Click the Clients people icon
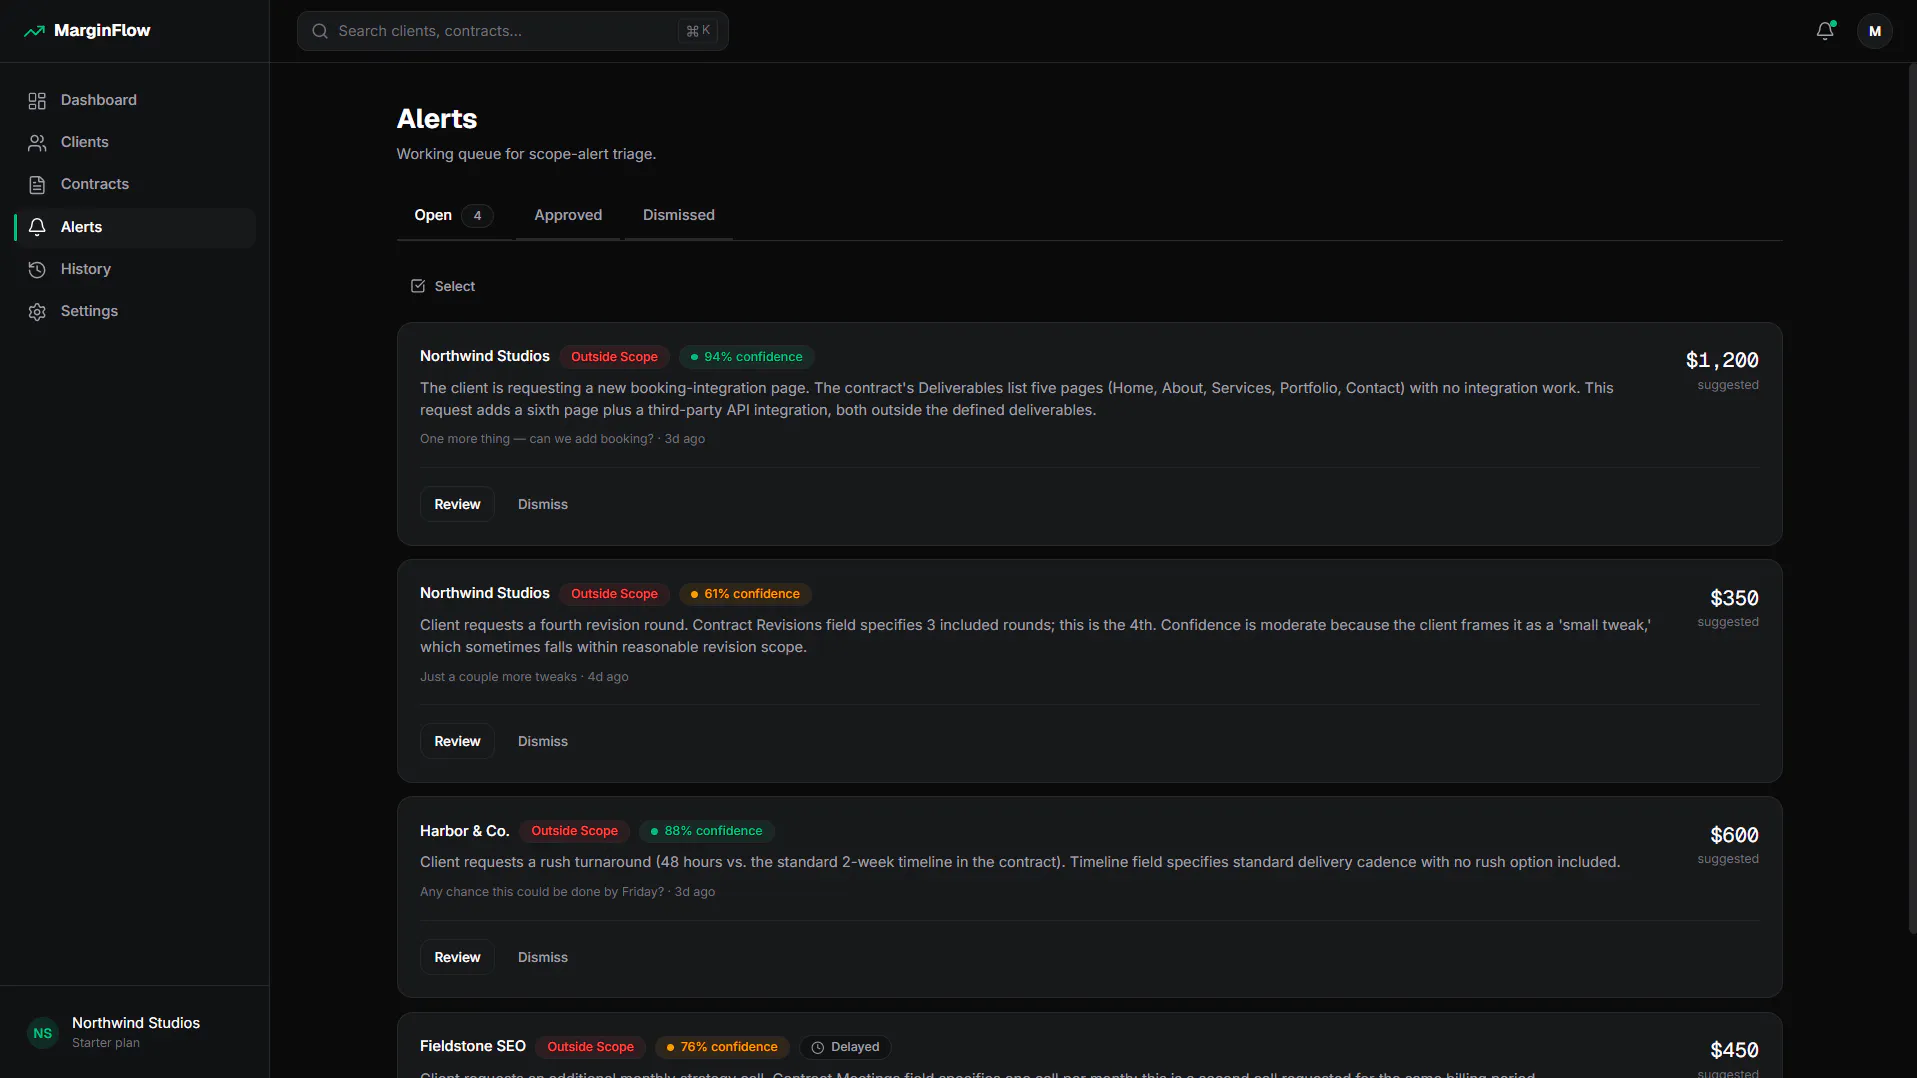This screenshot has width=1917, height=1078. tap(37, 143)
